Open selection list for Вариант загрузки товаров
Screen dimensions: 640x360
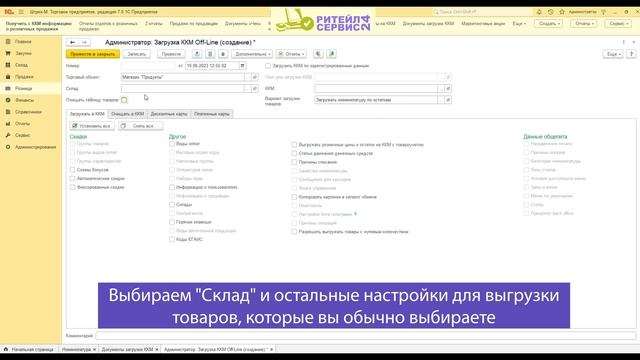click(440, 100)
